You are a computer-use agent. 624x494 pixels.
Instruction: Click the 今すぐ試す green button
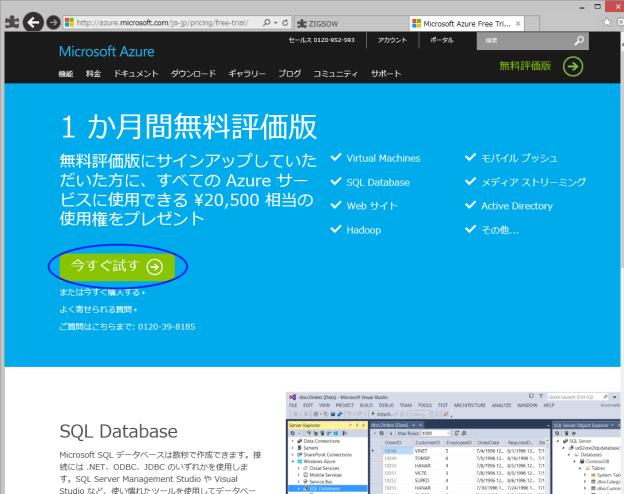[117, 266]
